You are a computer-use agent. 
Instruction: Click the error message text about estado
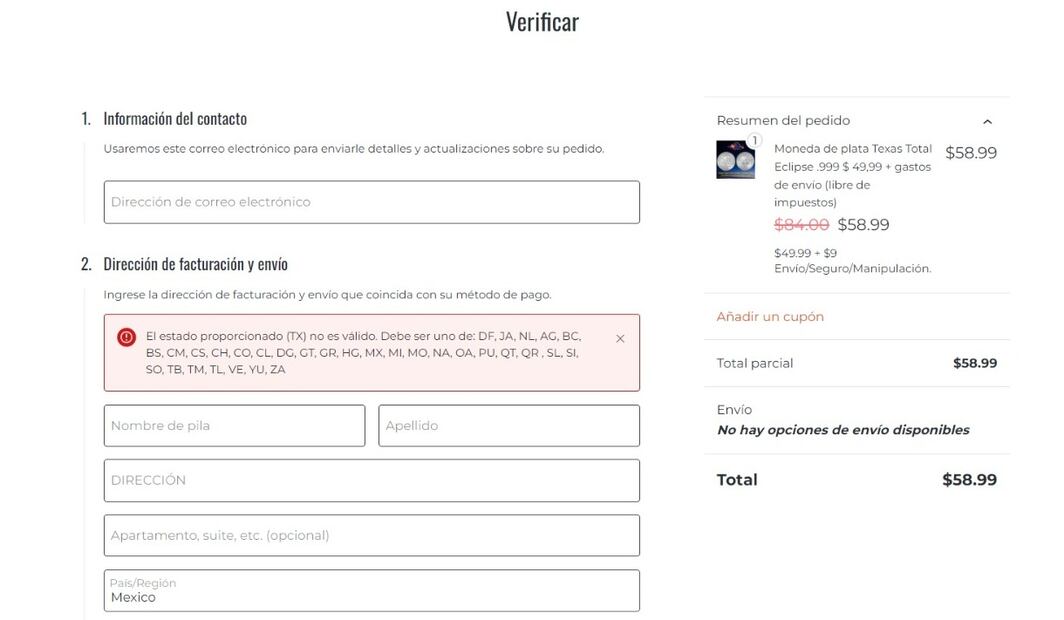[364, 353]
